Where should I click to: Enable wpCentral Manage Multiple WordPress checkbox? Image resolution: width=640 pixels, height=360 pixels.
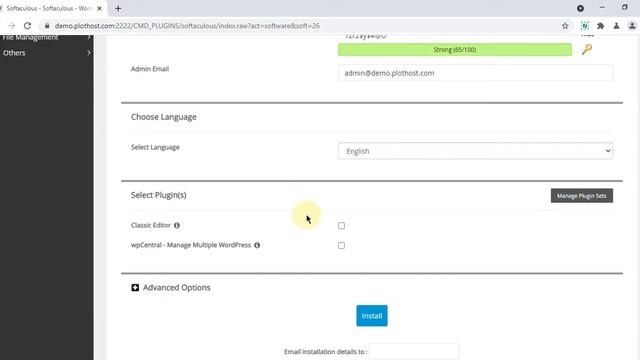tap(341, 246)
